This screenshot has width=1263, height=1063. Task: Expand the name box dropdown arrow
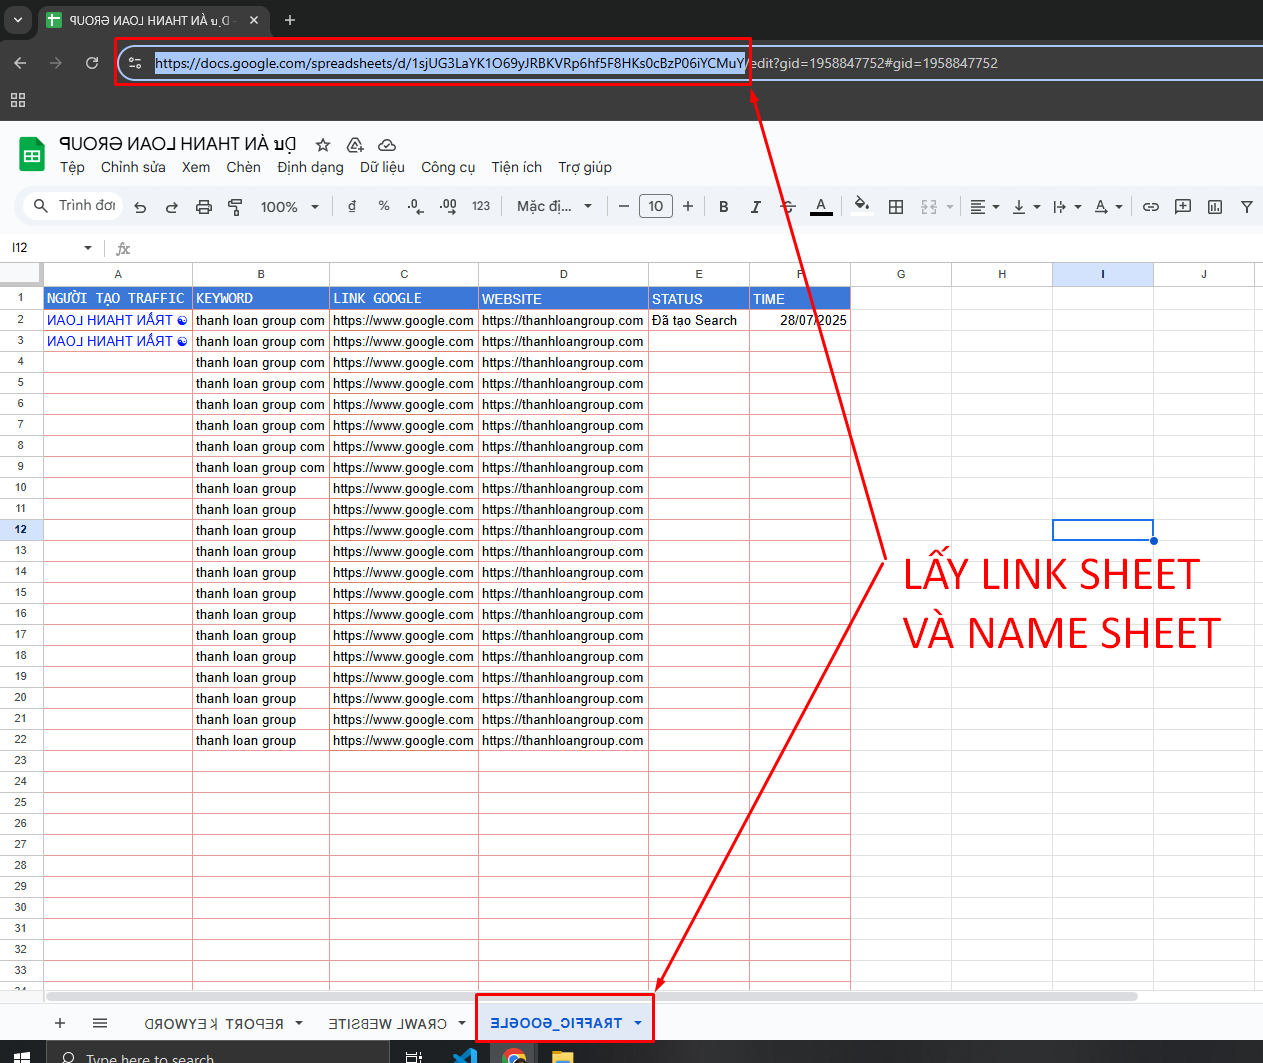pyautogui.click(x=88, y=248)
